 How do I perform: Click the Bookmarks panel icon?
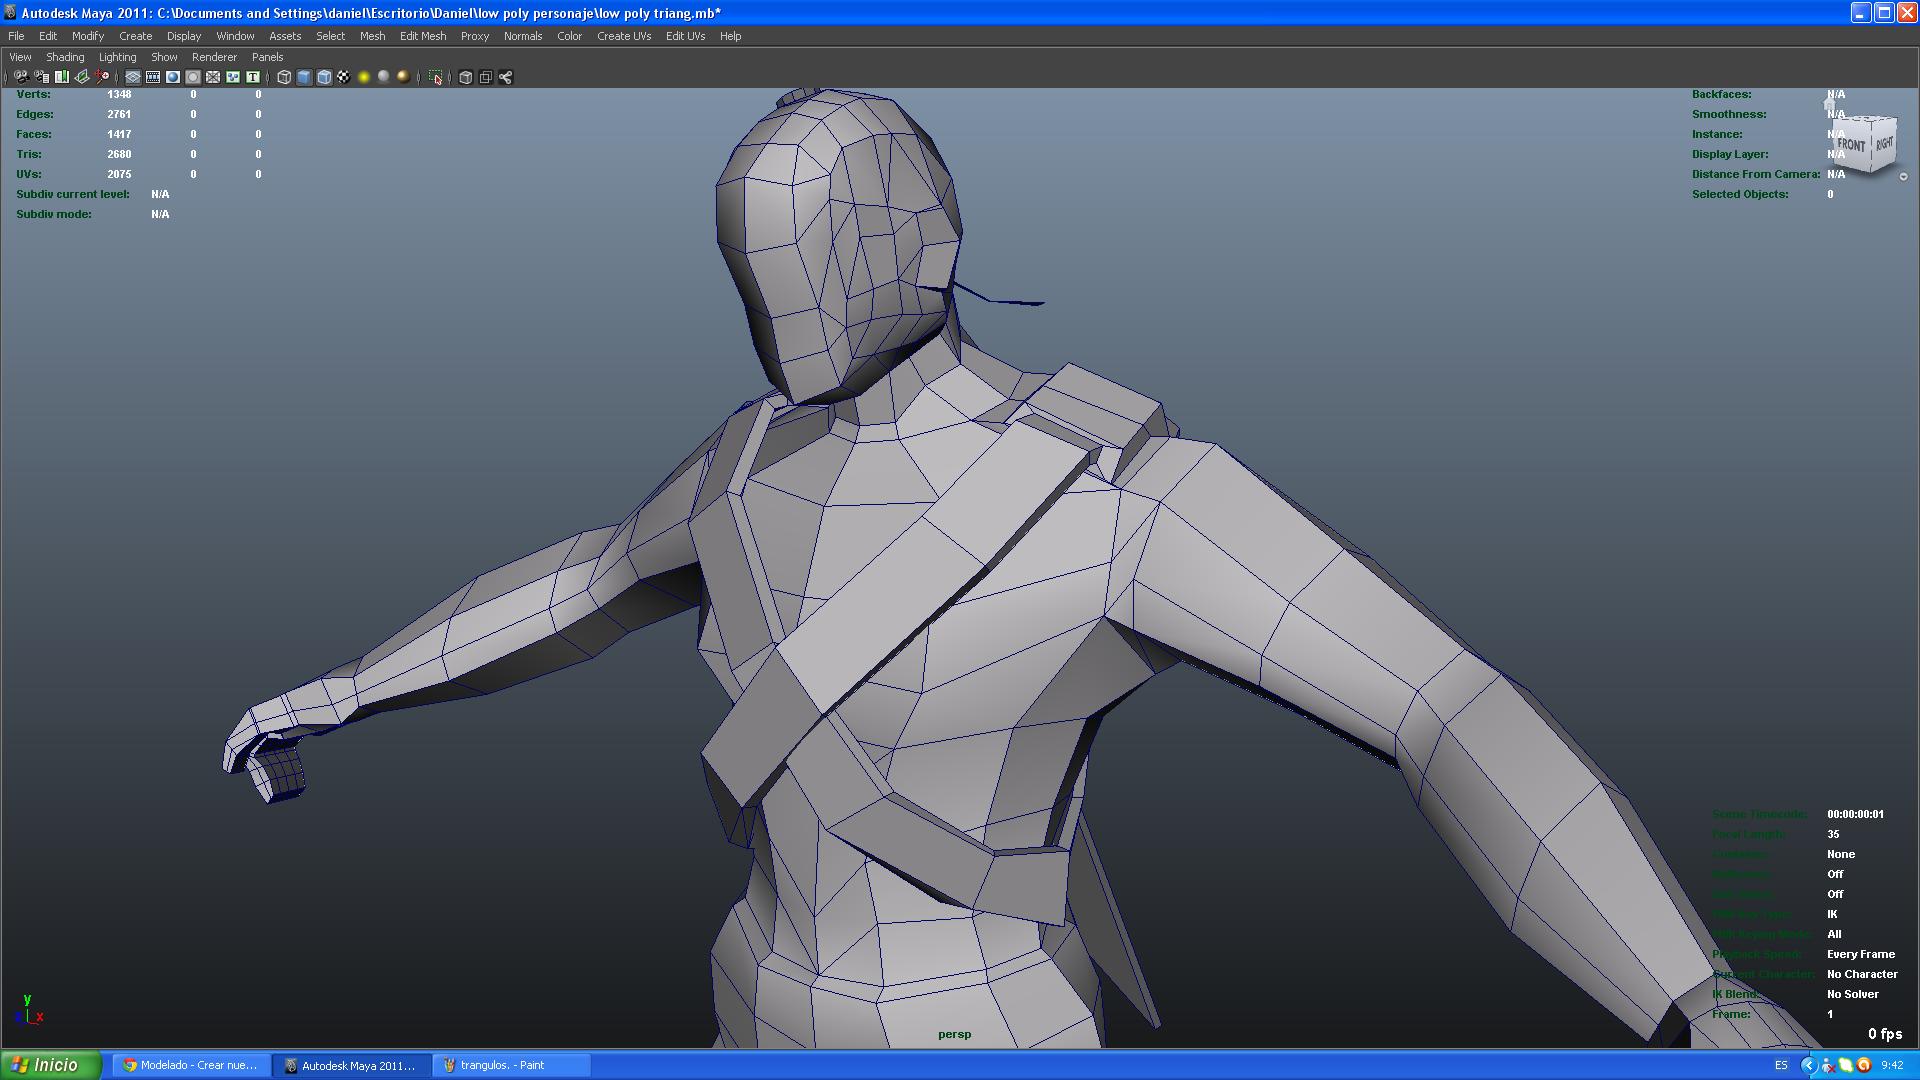[61, 77]
